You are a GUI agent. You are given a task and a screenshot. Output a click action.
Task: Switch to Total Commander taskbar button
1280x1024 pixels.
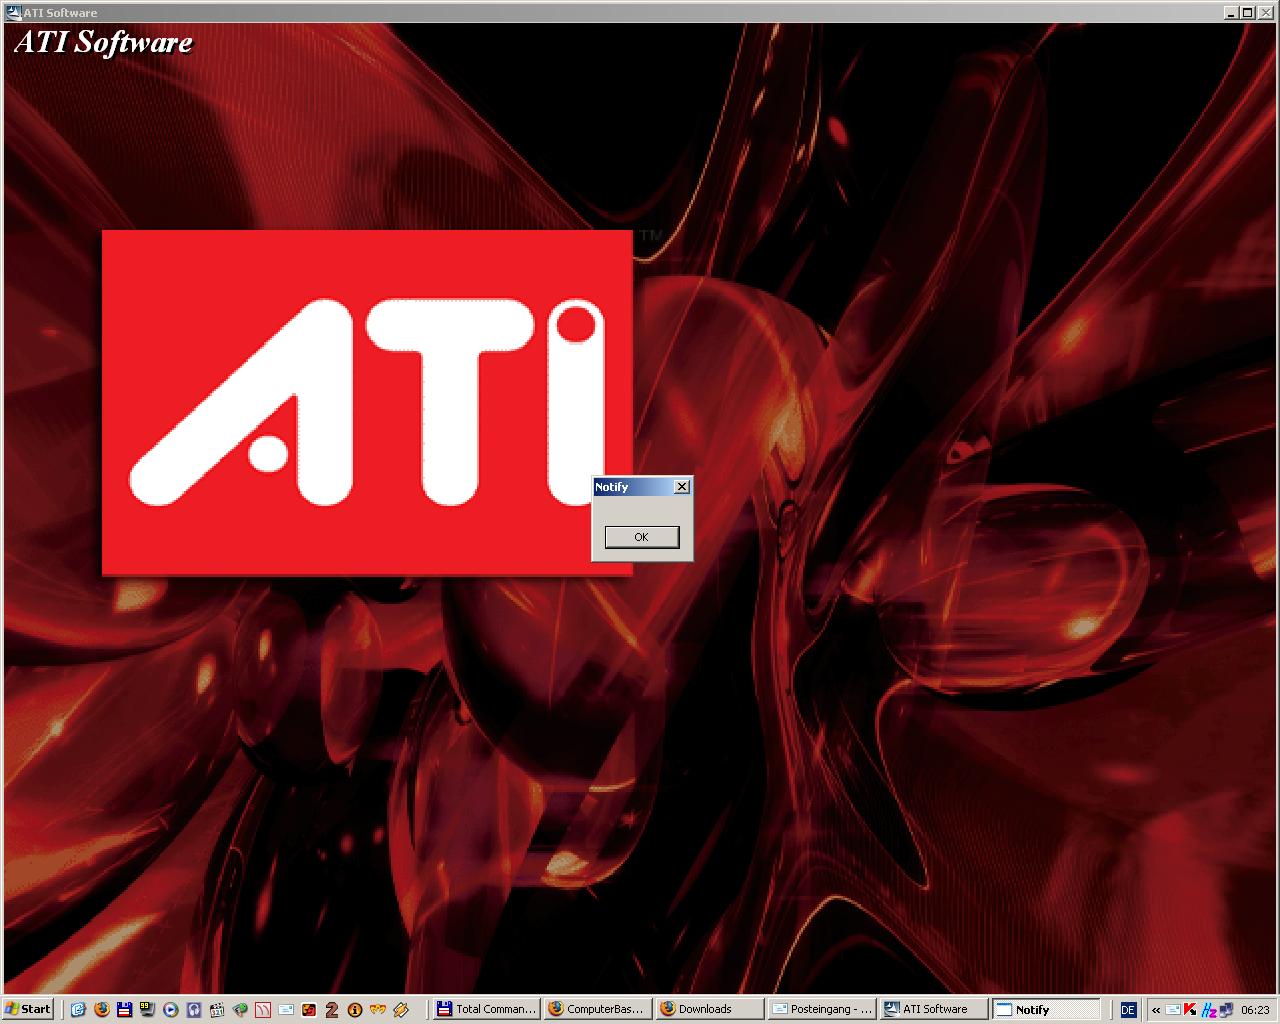tap(487, 1009)
